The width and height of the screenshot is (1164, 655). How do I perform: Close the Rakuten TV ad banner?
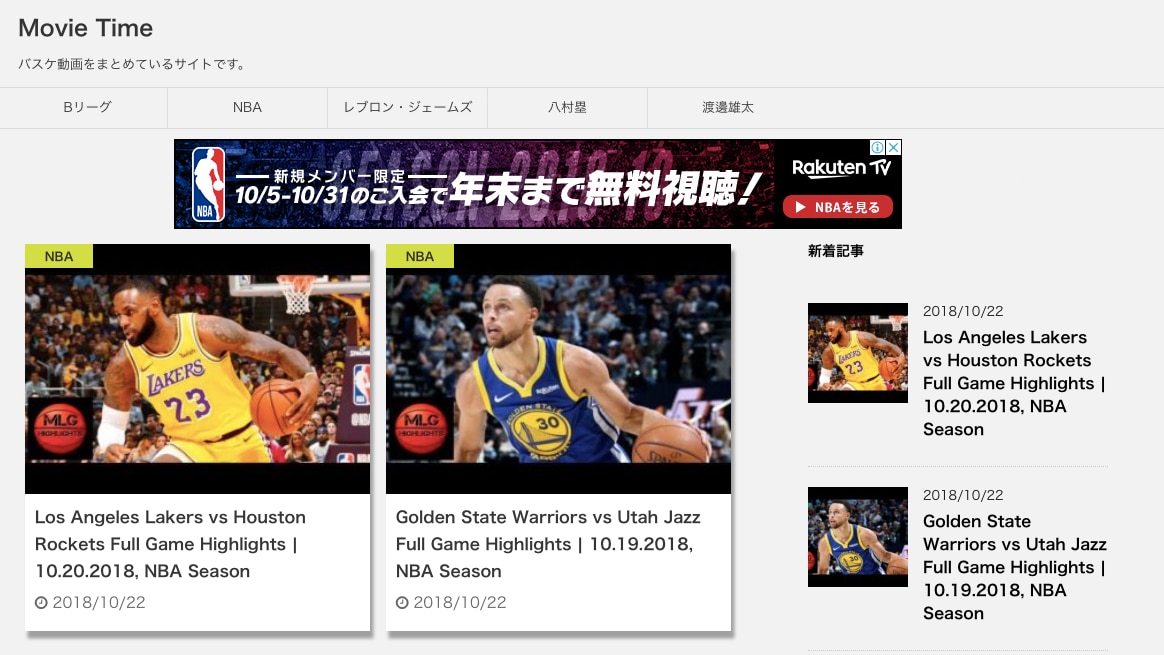click(894, 147)
